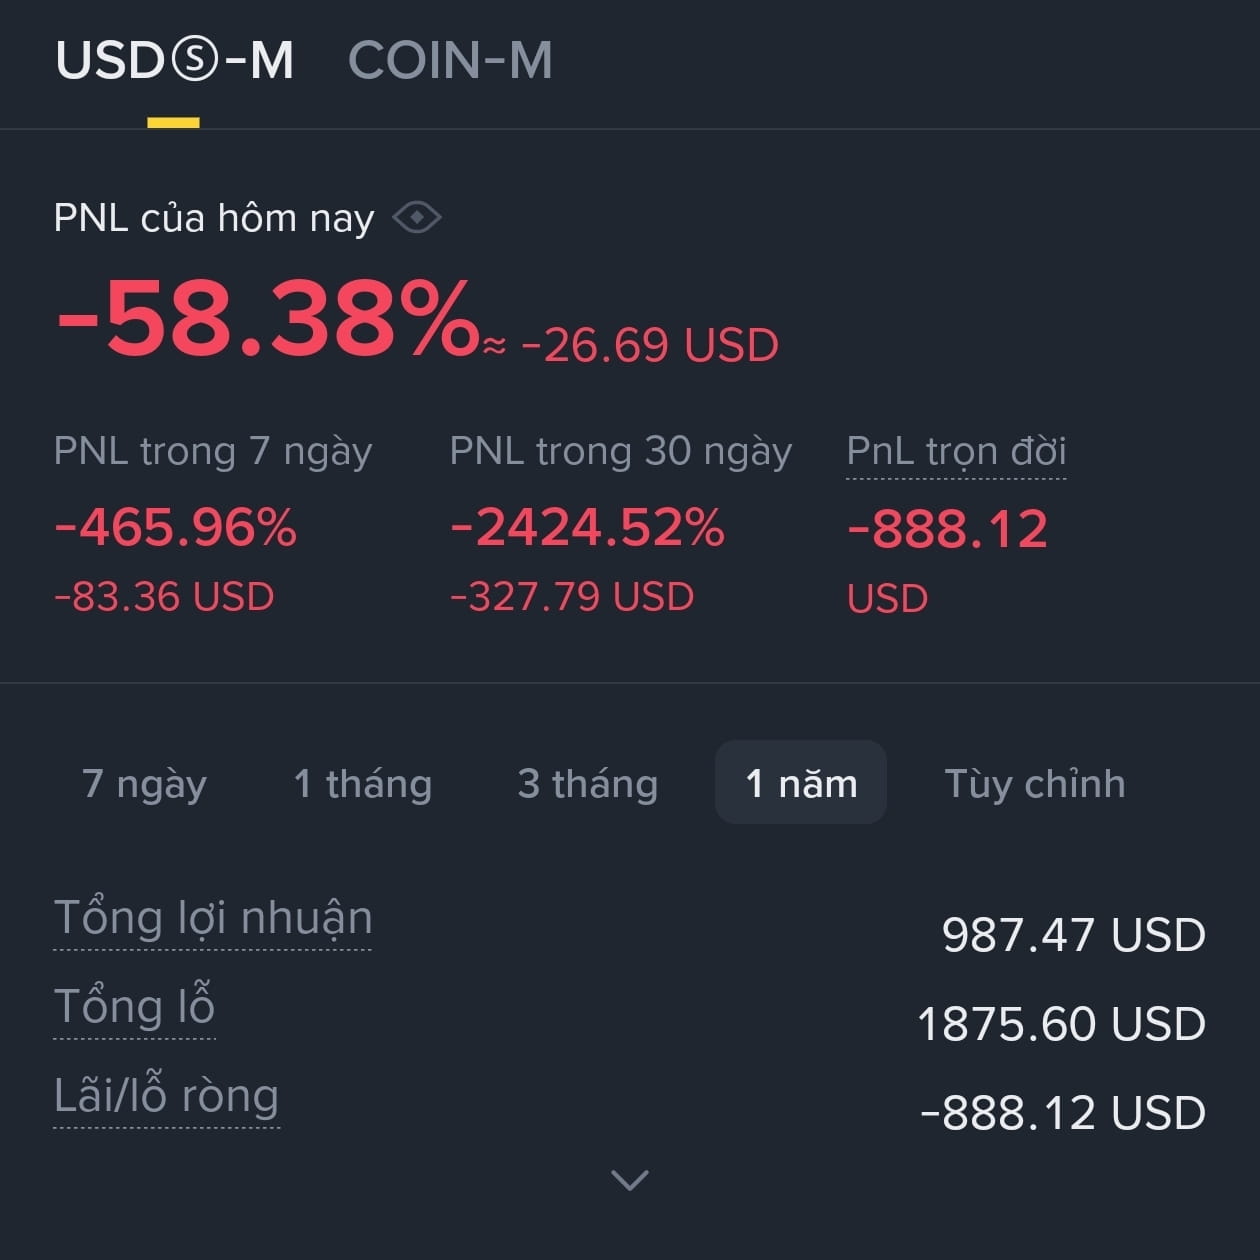
Task: Choose the 3 tháng time range
Action: (588, 784)
